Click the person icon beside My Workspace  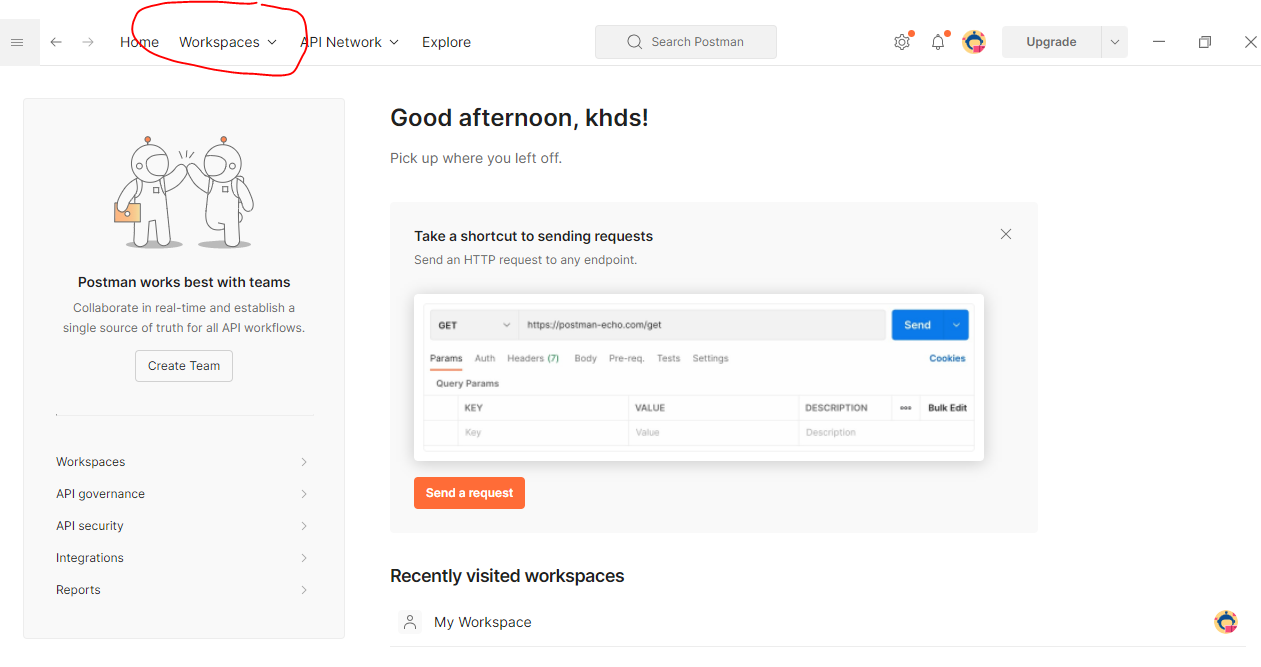click(x=410, y=622)
